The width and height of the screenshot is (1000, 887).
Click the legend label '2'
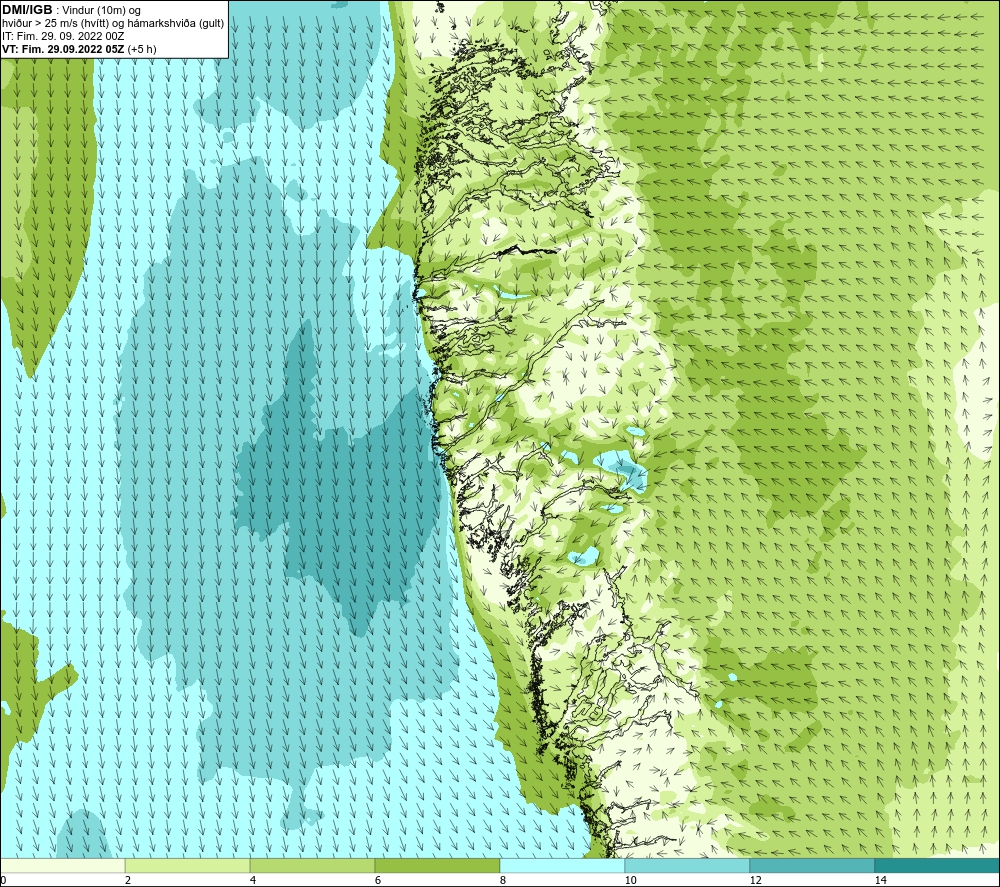pyautogui.click(x=128, y=880)
